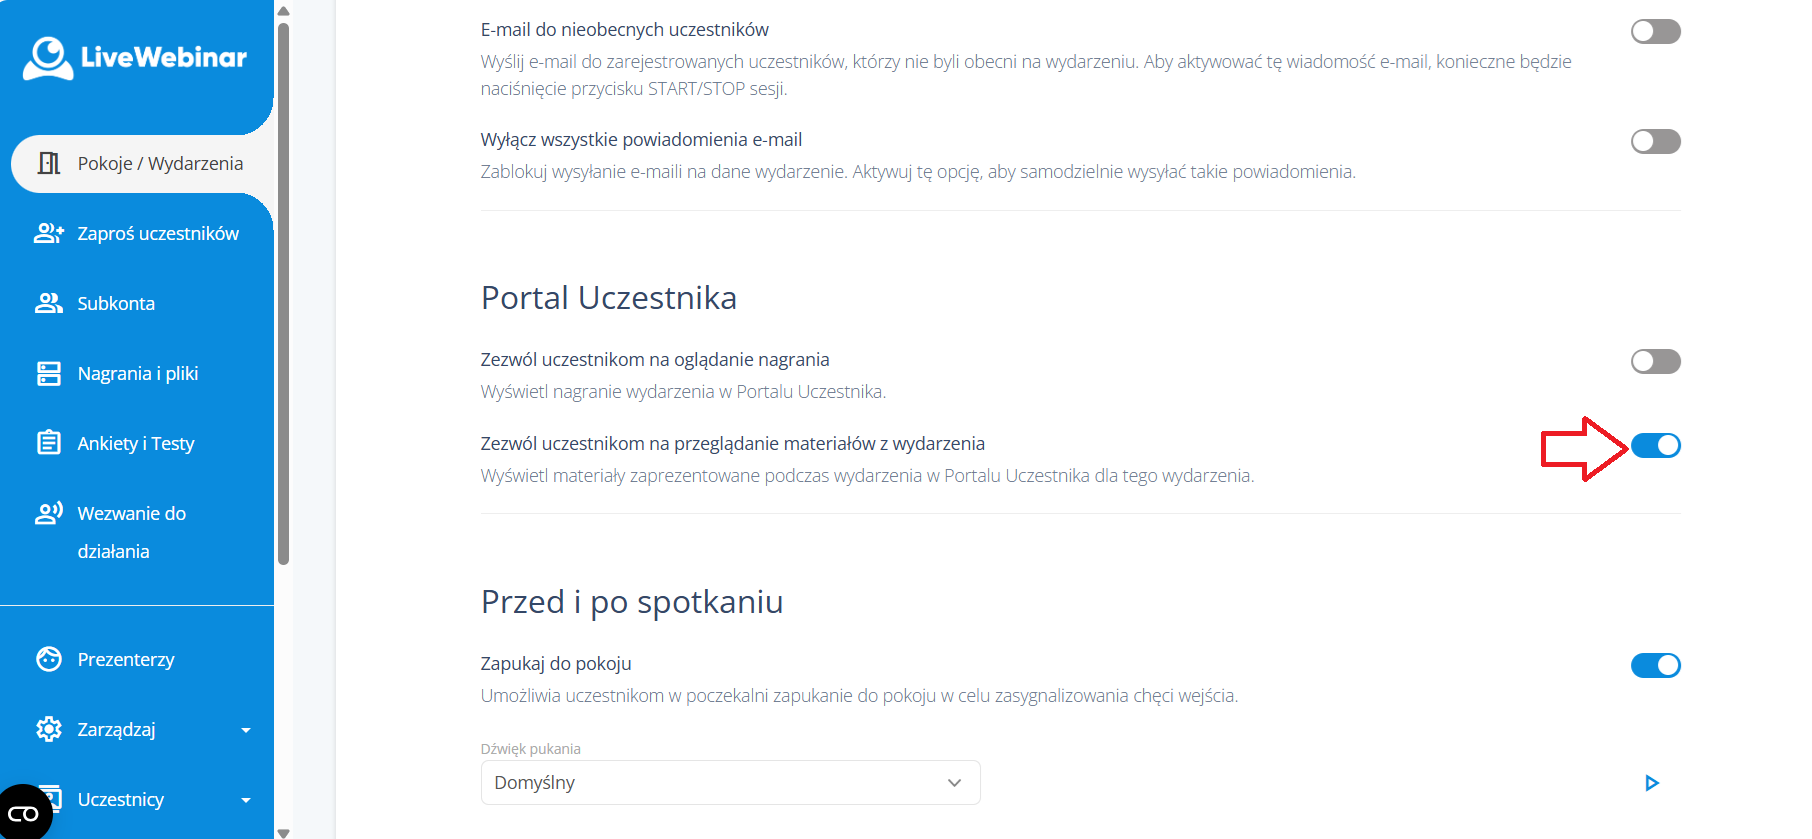Open the Dźwięk pukania Domyślny dropdown
This screenshot has height=839, width=1812.
(730, 783)
